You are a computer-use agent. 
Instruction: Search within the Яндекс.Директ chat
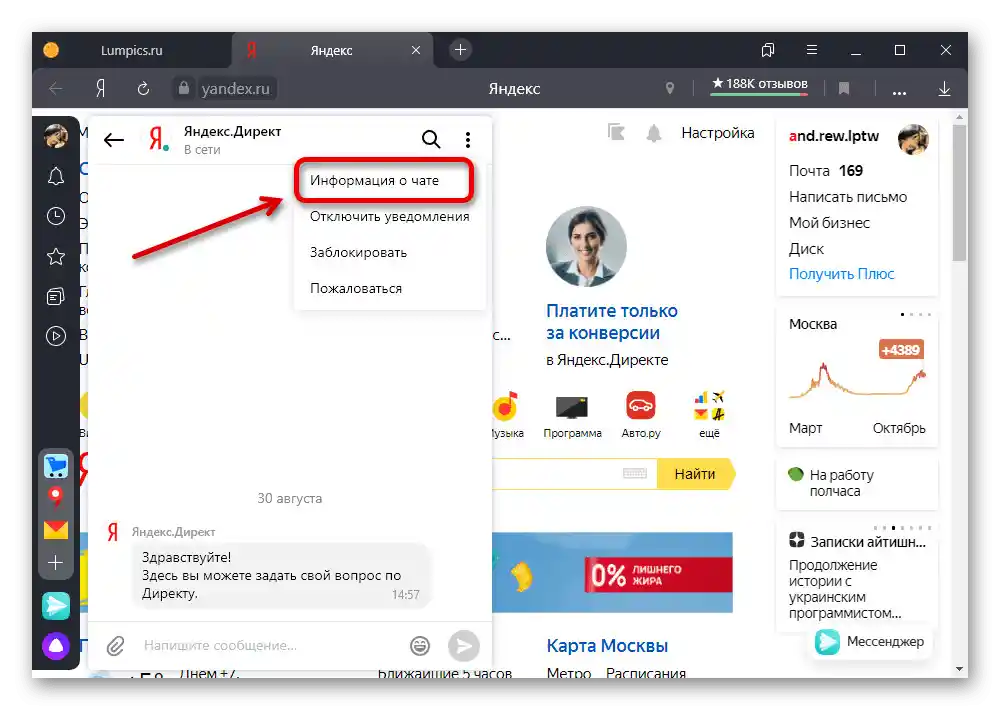point(431,139)
